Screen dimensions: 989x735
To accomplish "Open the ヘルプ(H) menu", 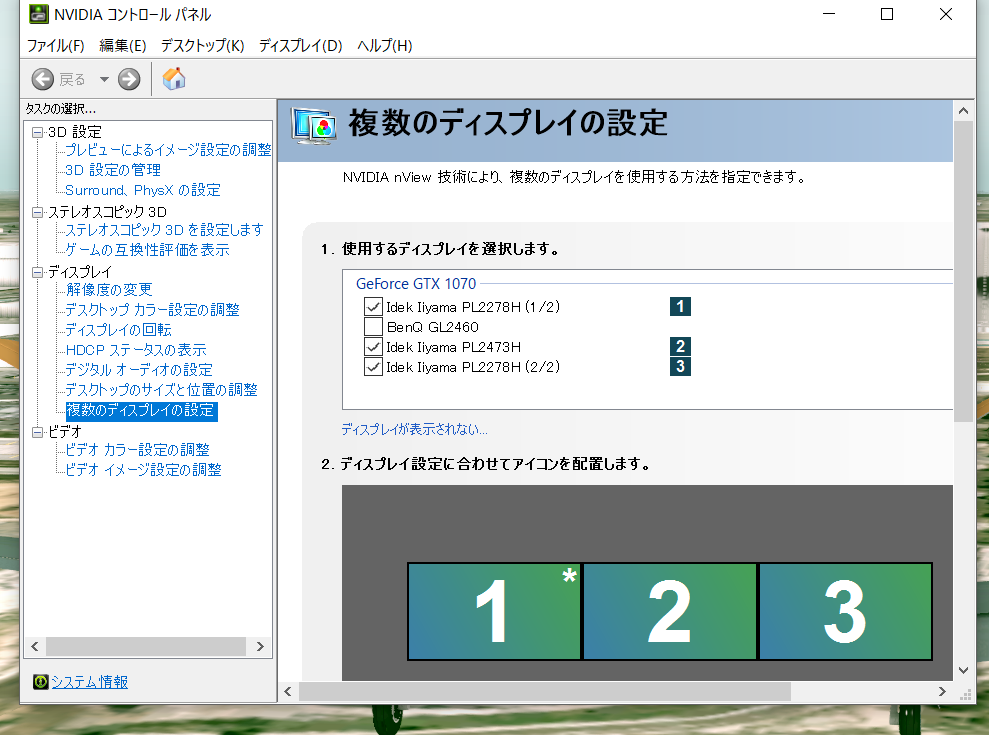I will point(385,45).
